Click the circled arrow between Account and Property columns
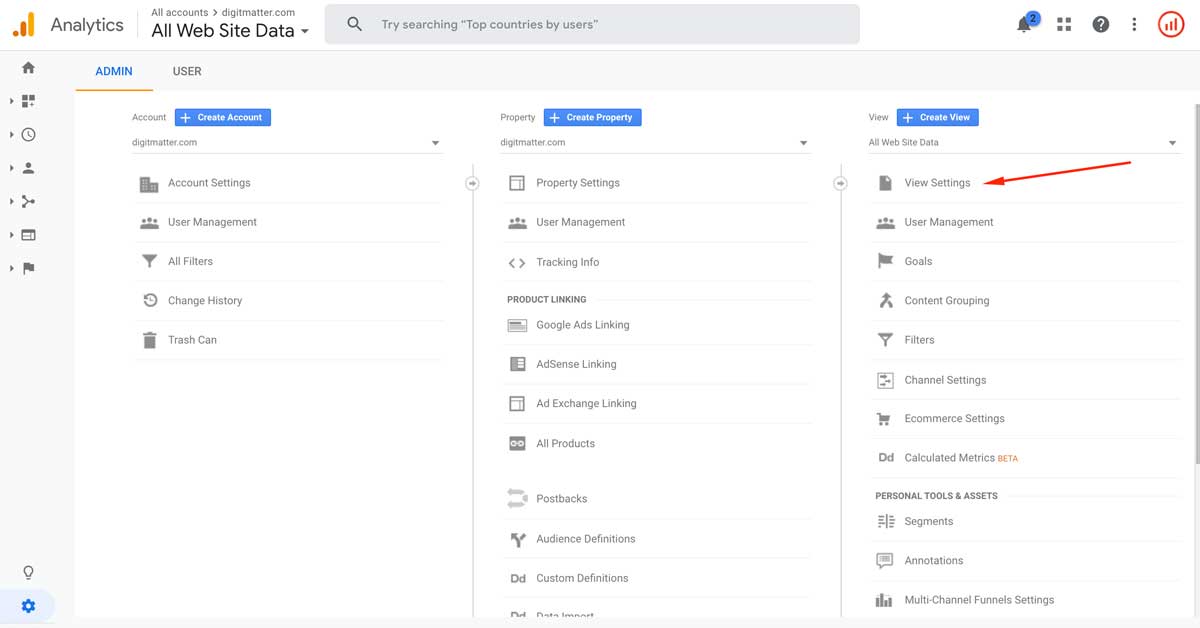 472,184
